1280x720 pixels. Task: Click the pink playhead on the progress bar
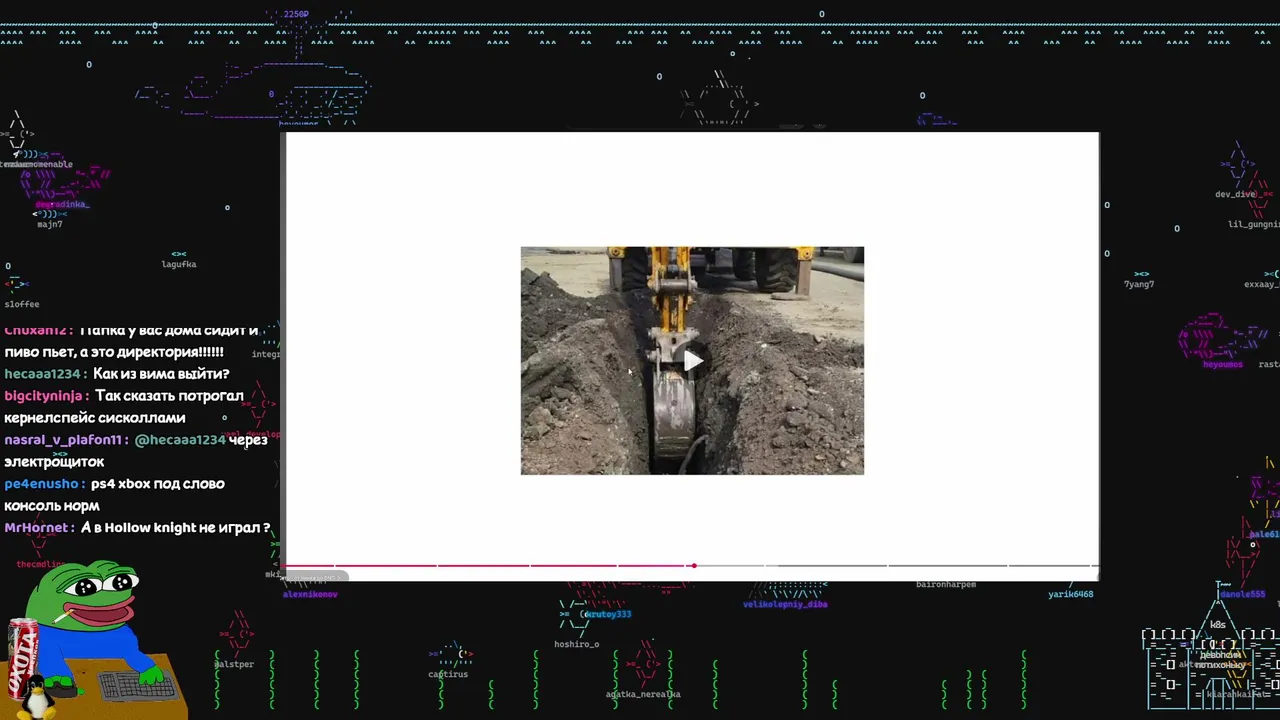click(693, 566)
